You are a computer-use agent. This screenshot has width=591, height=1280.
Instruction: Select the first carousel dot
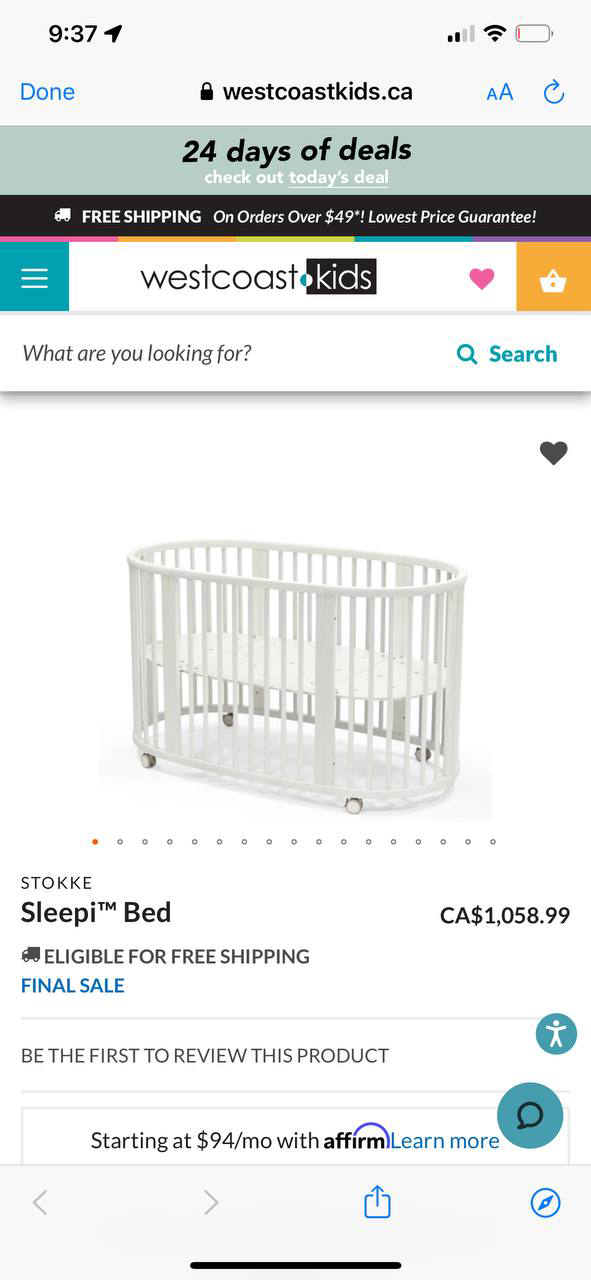95,841
